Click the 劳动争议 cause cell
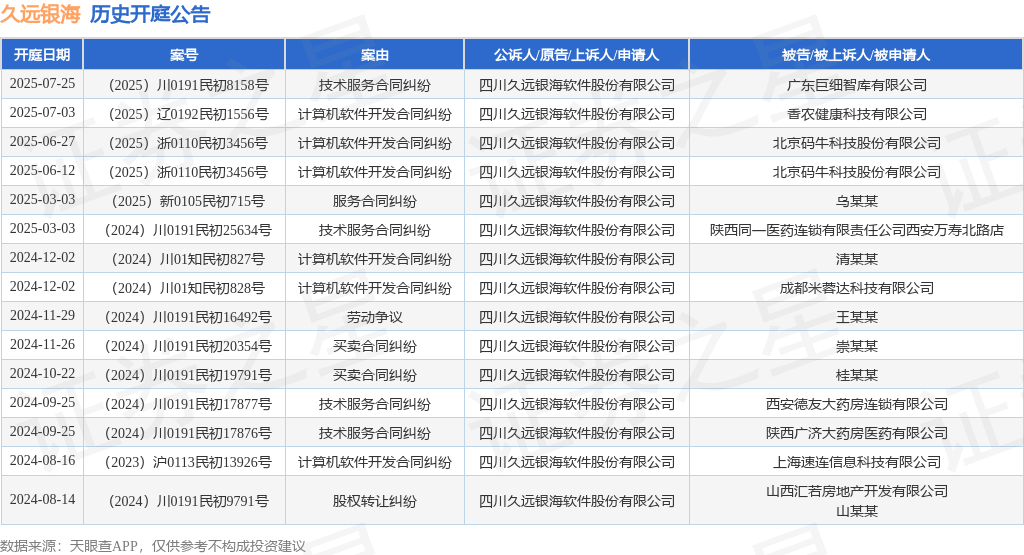 (374, 317)
